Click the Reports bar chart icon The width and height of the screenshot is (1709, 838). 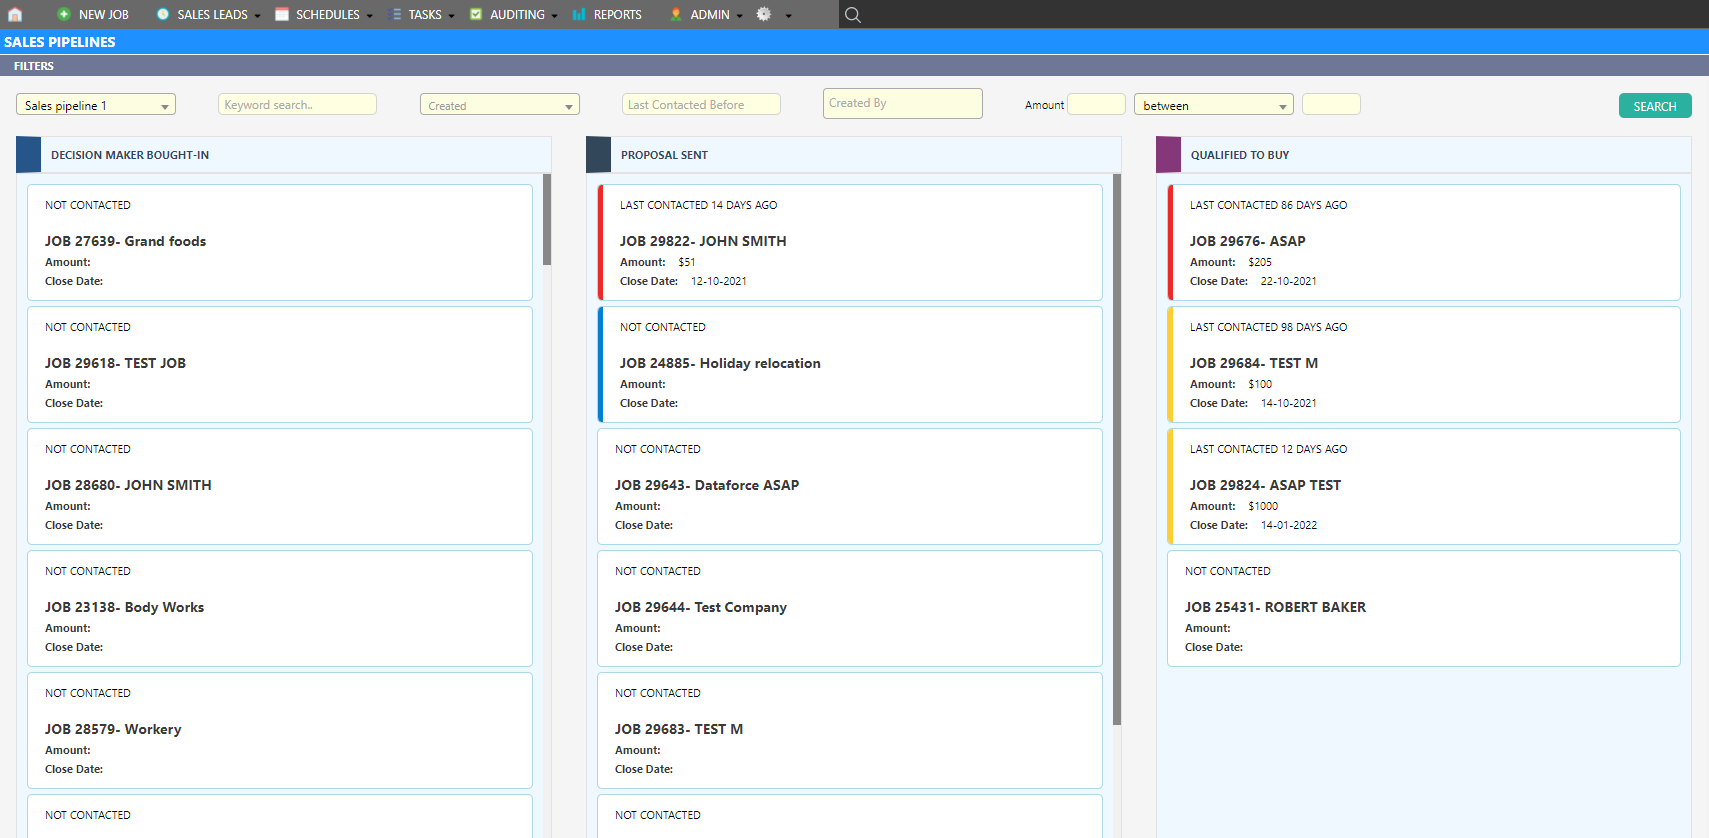579,14
